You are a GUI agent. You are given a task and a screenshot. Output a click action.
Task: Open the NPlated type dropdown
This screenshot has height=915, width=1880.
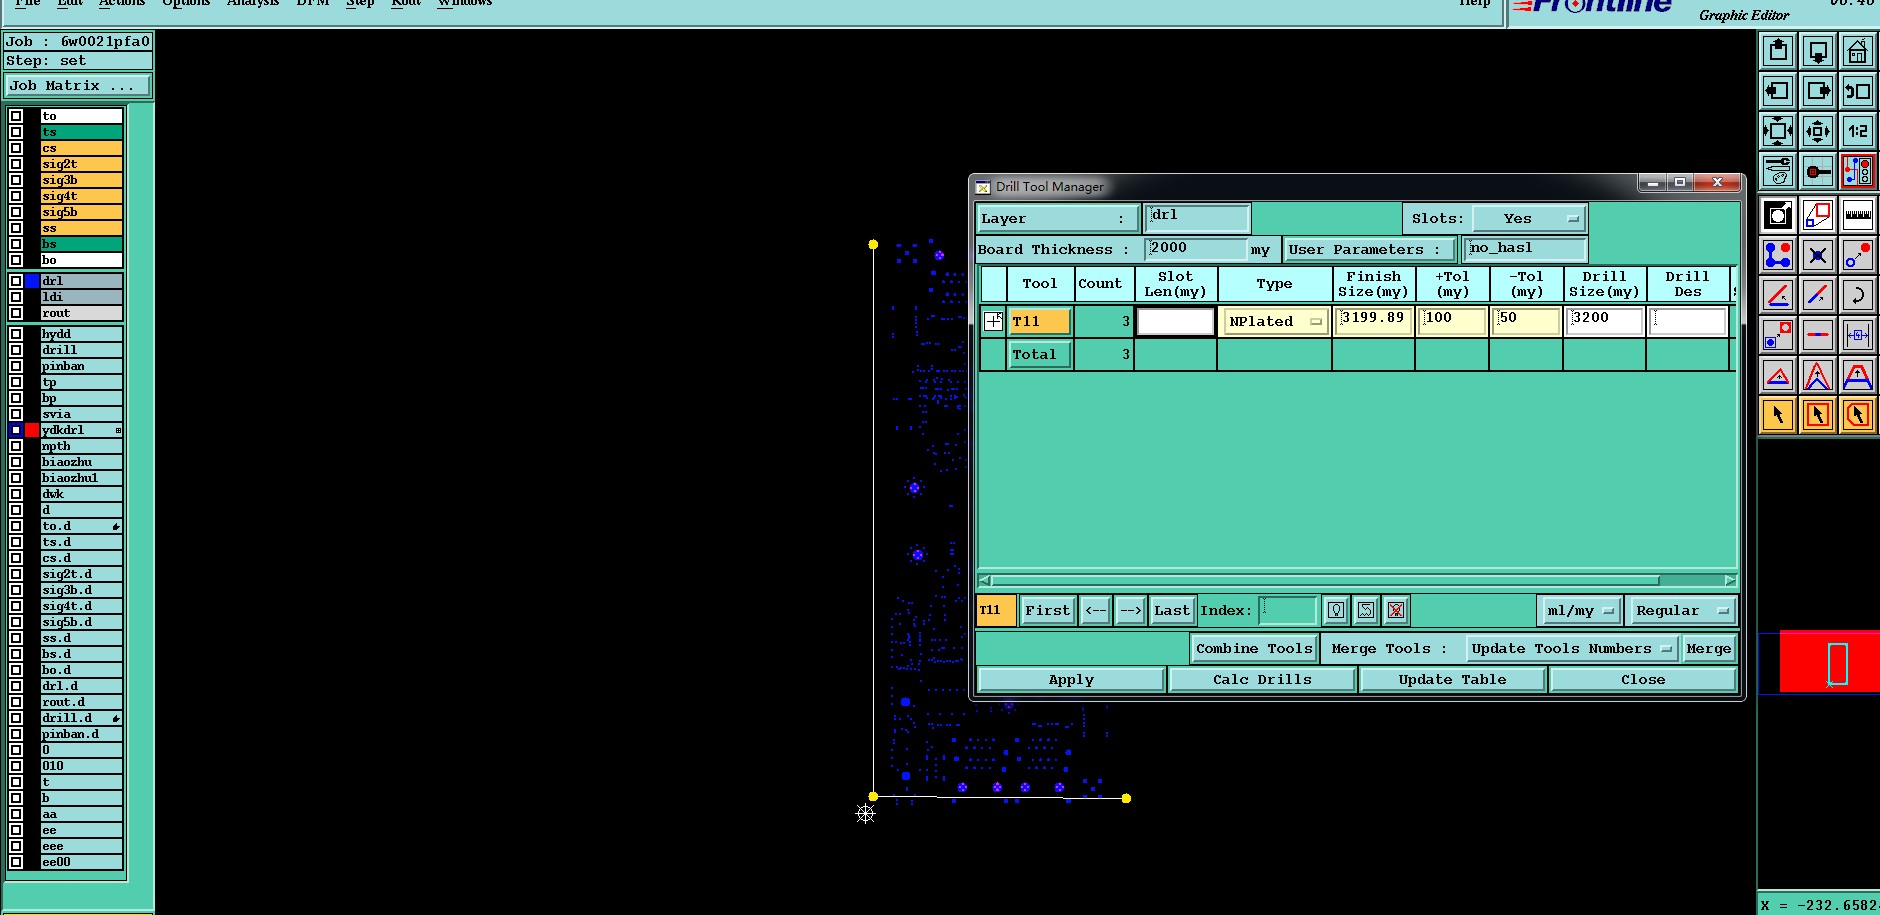coord(1275,321)
